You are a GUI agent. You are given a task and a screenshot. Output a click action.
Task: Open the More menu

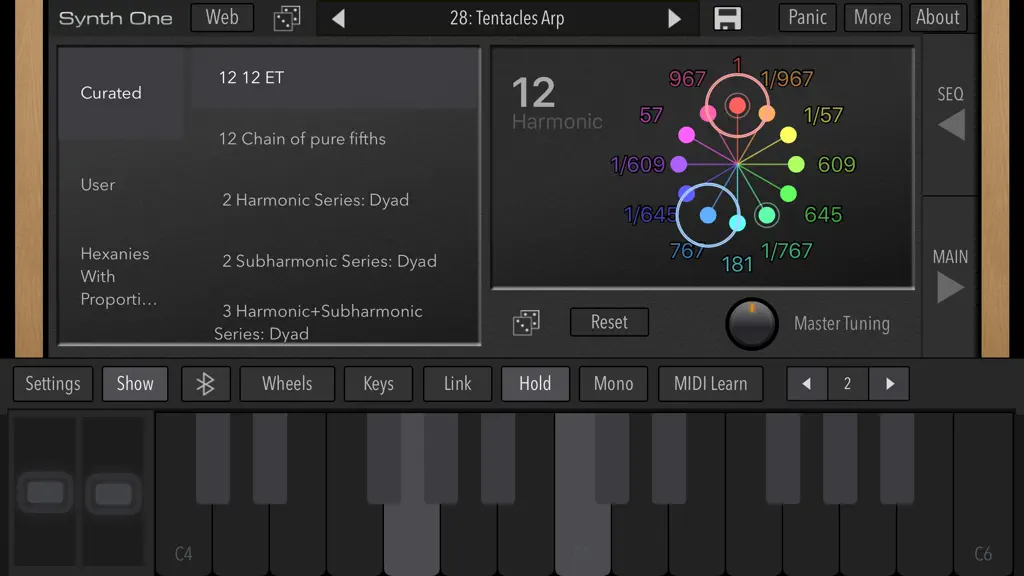[x=872, y=18]
